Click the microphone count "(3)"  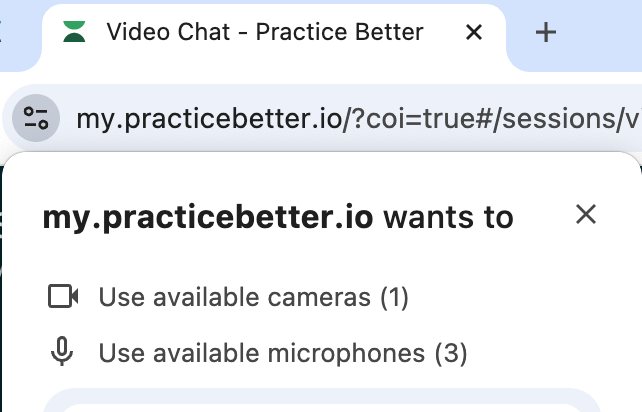pos(451,353)
